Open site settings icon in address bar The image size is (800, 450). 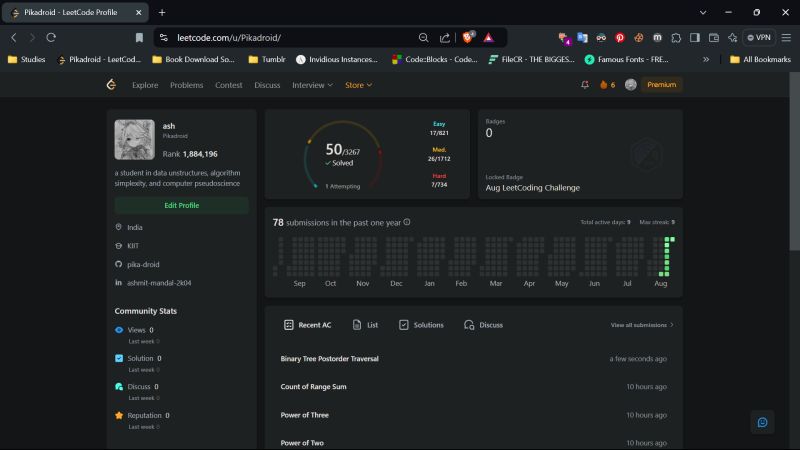pyautogui.click(x=164, y=37)
